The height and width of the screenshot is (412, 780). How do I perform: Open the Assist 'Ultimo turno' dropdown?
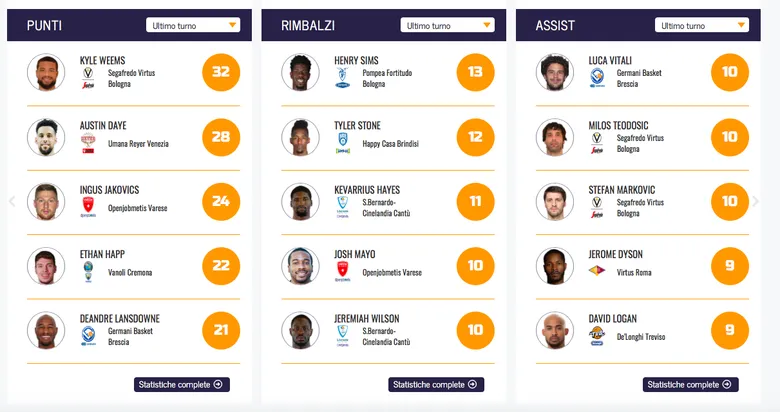point(702,25)
